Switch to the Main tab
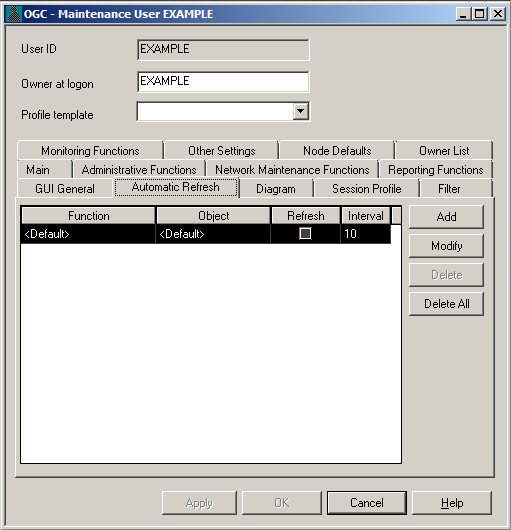The width and height of the screenshot is (511, 530). 44,170
